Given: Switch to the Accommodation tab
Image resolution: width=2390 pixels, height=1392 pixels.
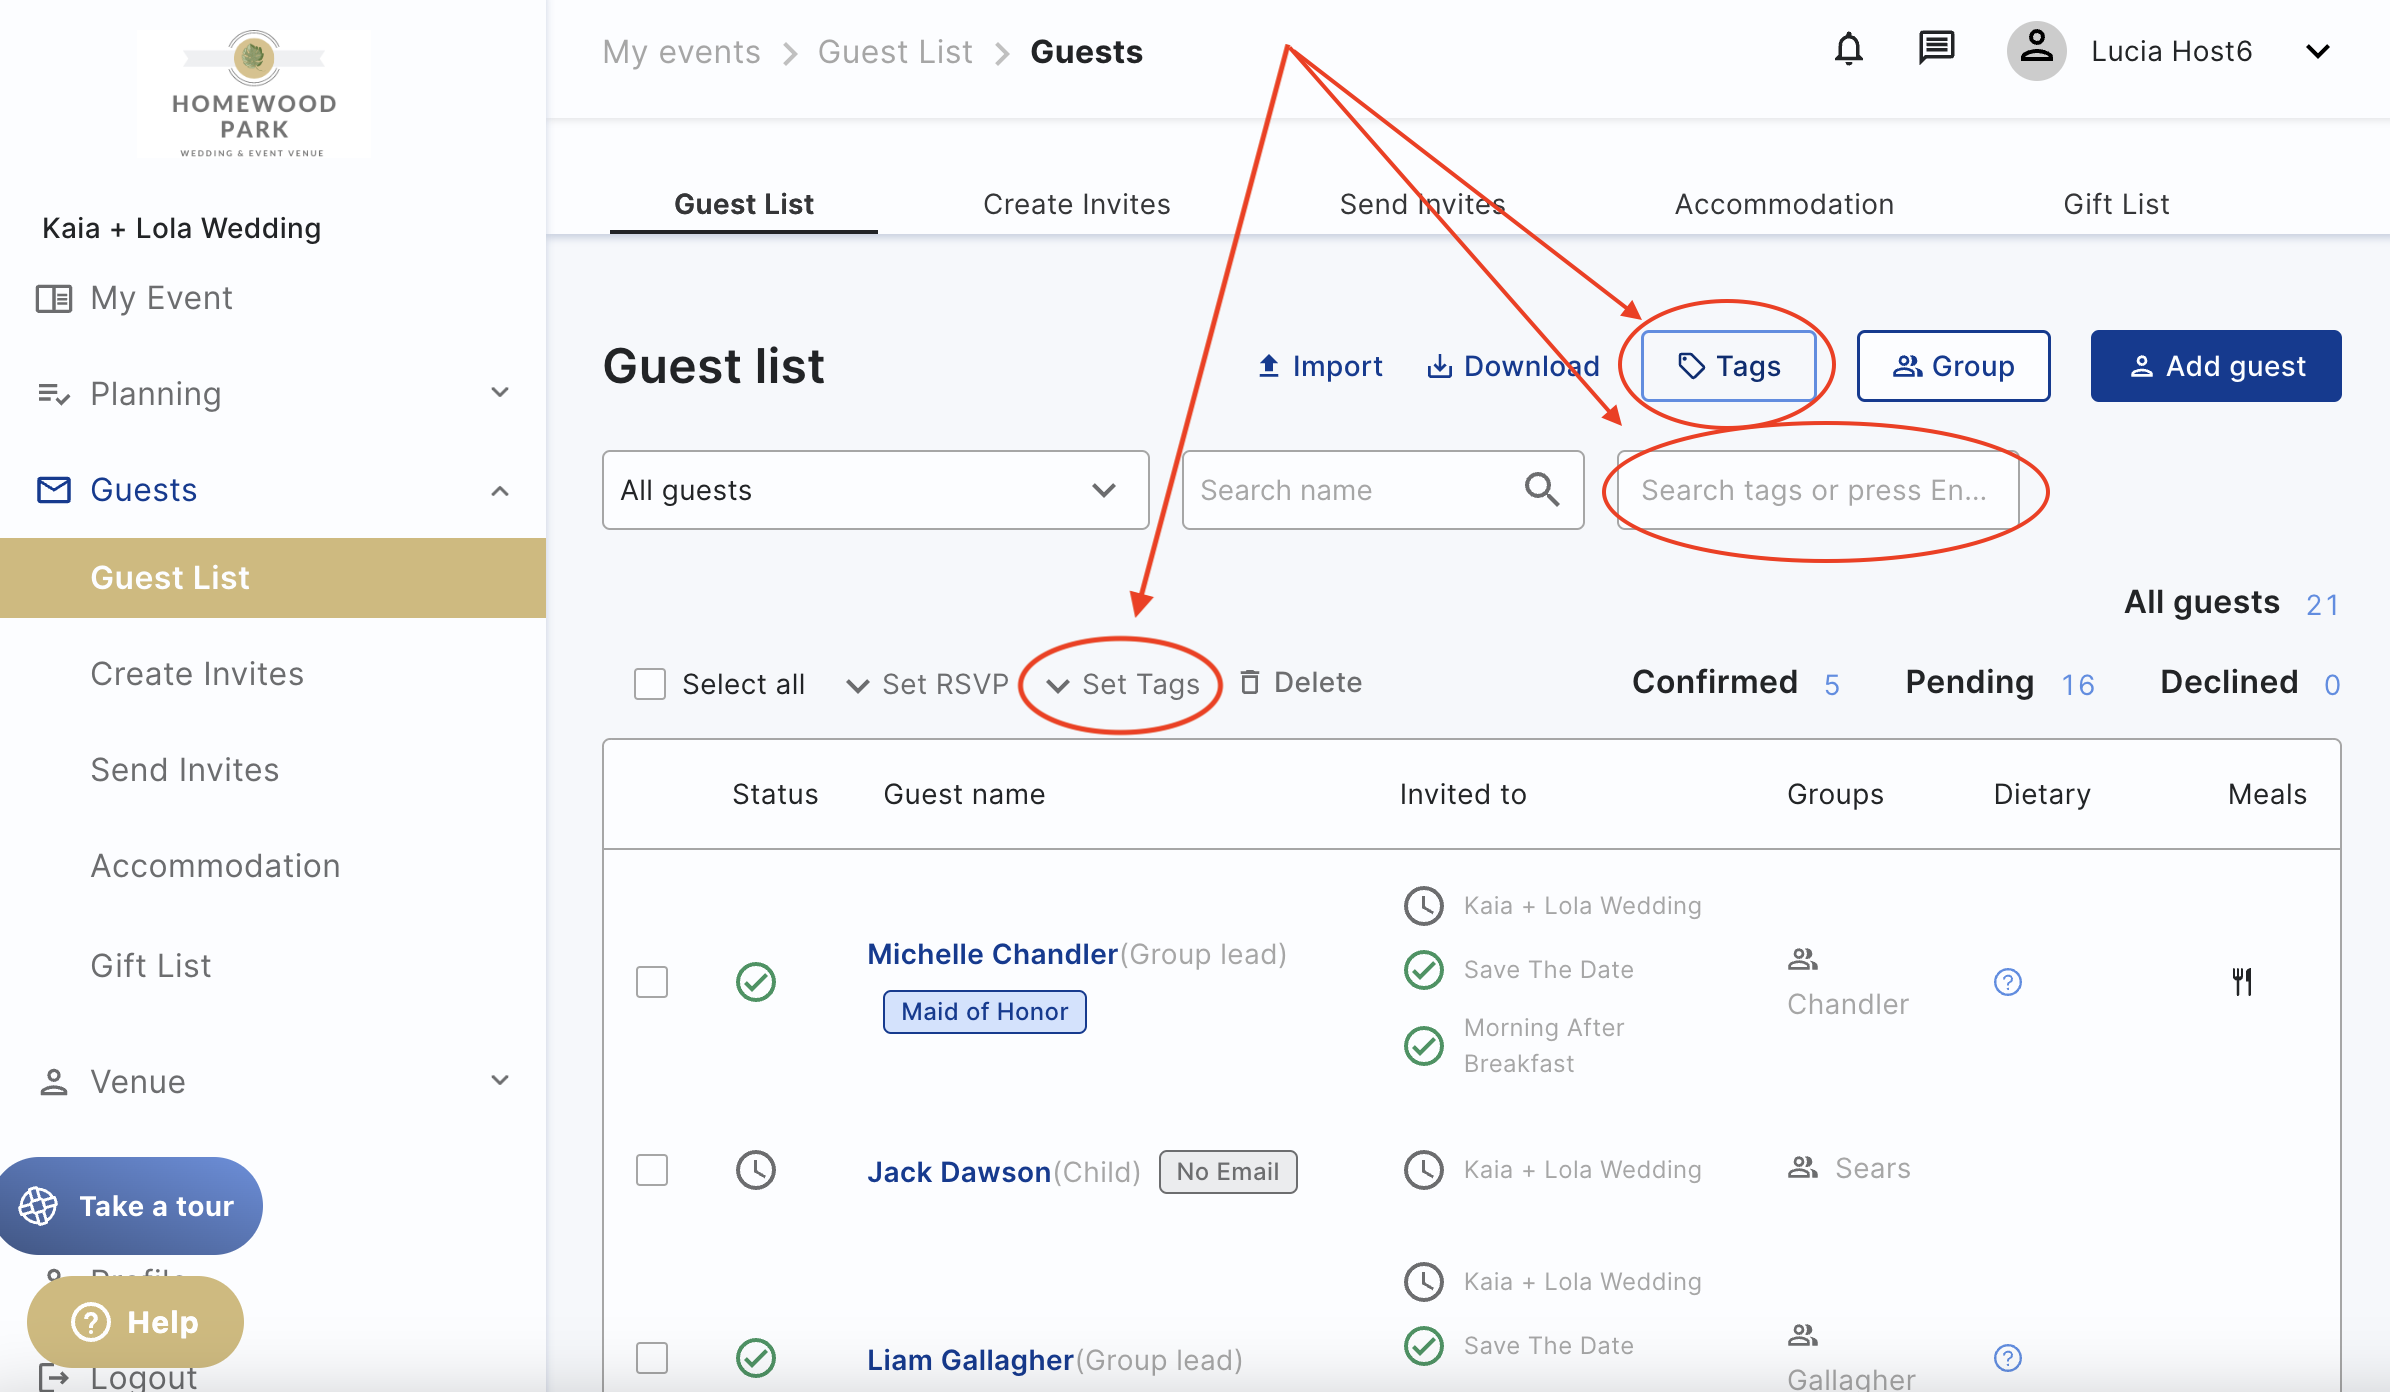Looking at the screenshot, I should click(1784, 204).
